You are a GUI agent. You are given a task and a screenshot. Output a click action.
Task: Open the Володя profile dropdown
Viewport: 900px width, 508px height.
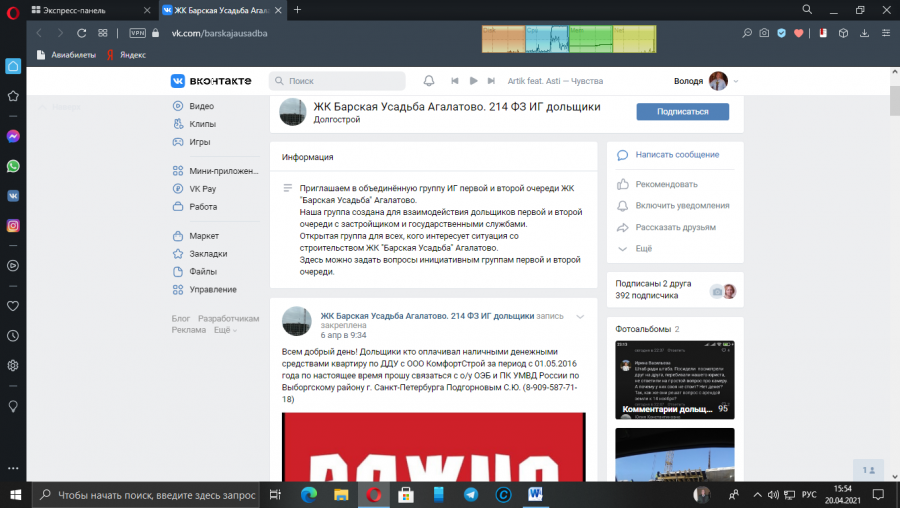pyautogui.click(x=706, y=81)
